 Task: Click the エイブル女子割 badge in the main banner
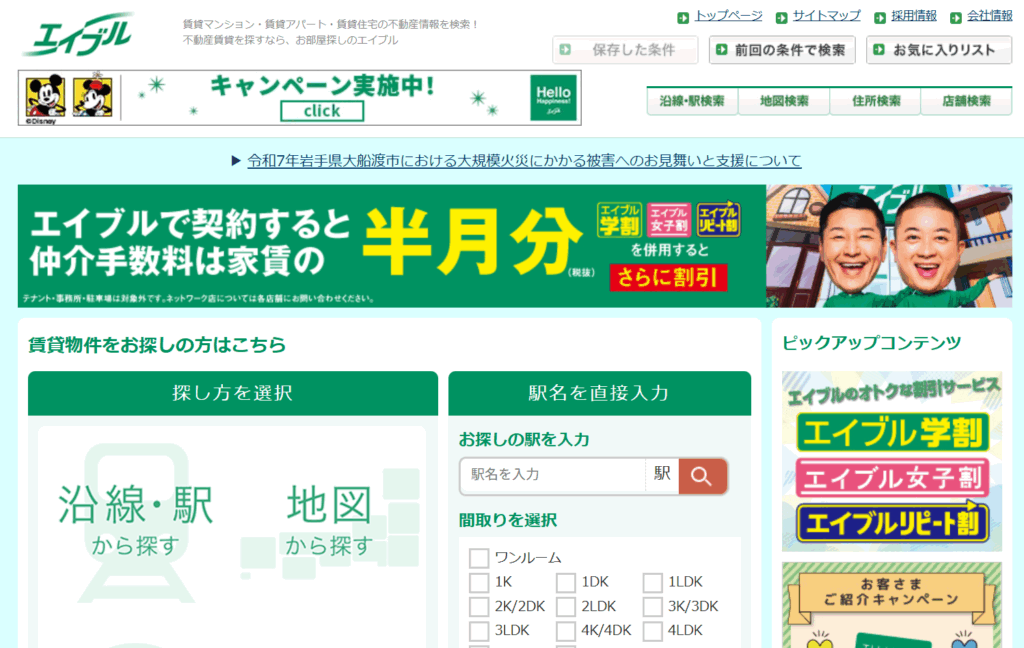(x=669, y=220)
